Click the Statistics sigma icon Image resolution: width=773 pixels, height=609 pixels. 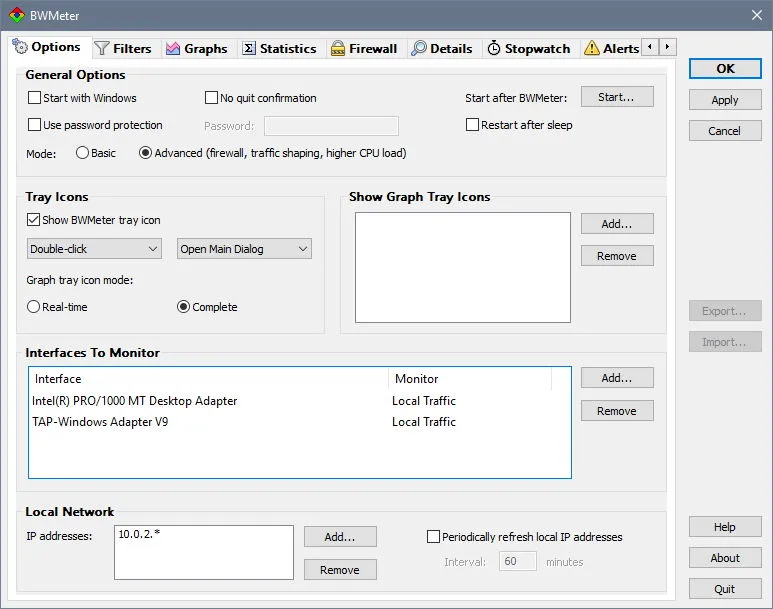click(x=249, y=48)
